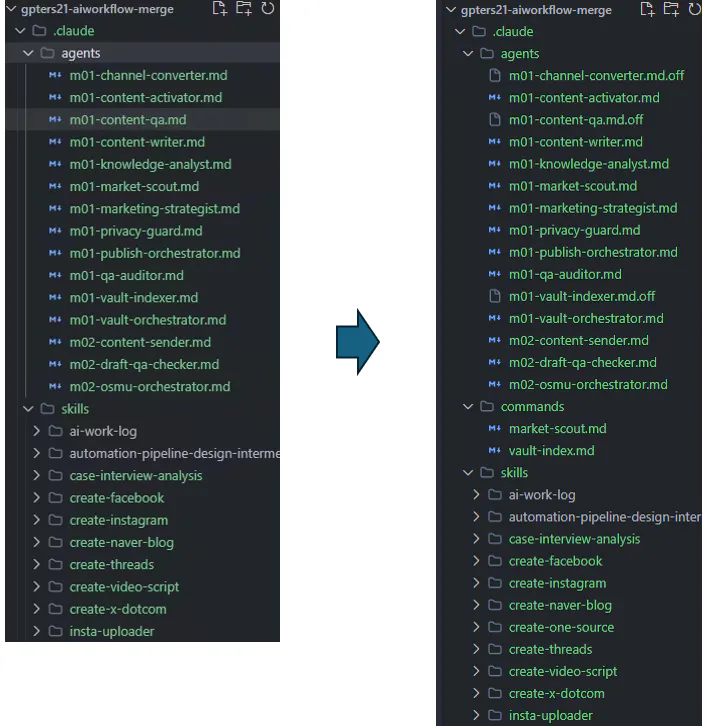Select create-instagram folder in right panel
Viewport: 709px width, 726px height.
[558, 583]
